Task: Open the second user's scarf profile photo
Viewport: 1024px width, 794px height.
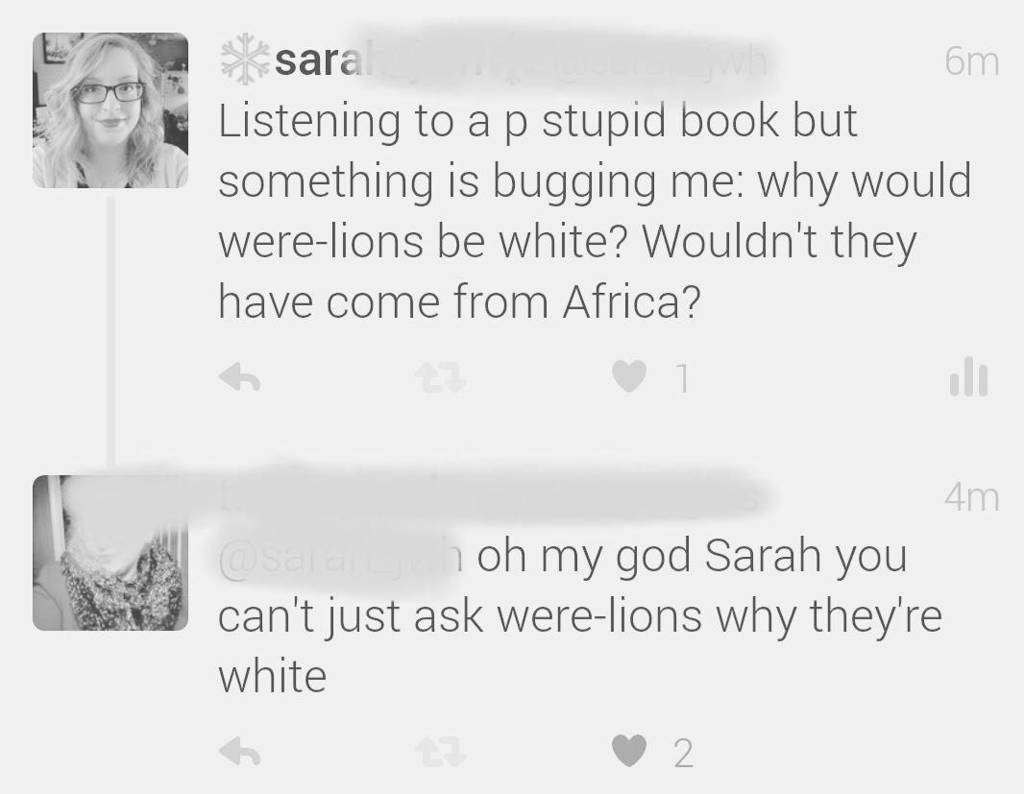Action: (x=110, y=552)
